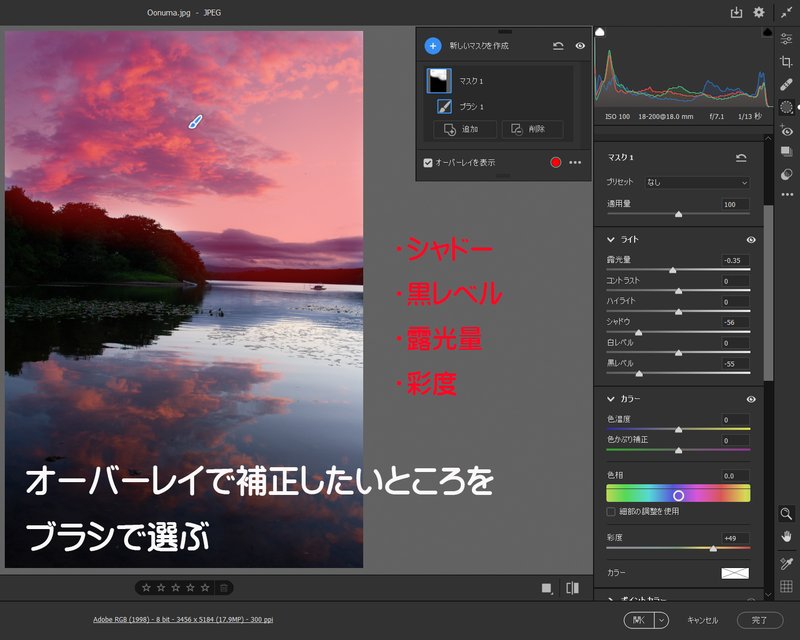Click the 色温度 slider handle
The height and width of the screenshot is (640, 800).
coord(678,430)
